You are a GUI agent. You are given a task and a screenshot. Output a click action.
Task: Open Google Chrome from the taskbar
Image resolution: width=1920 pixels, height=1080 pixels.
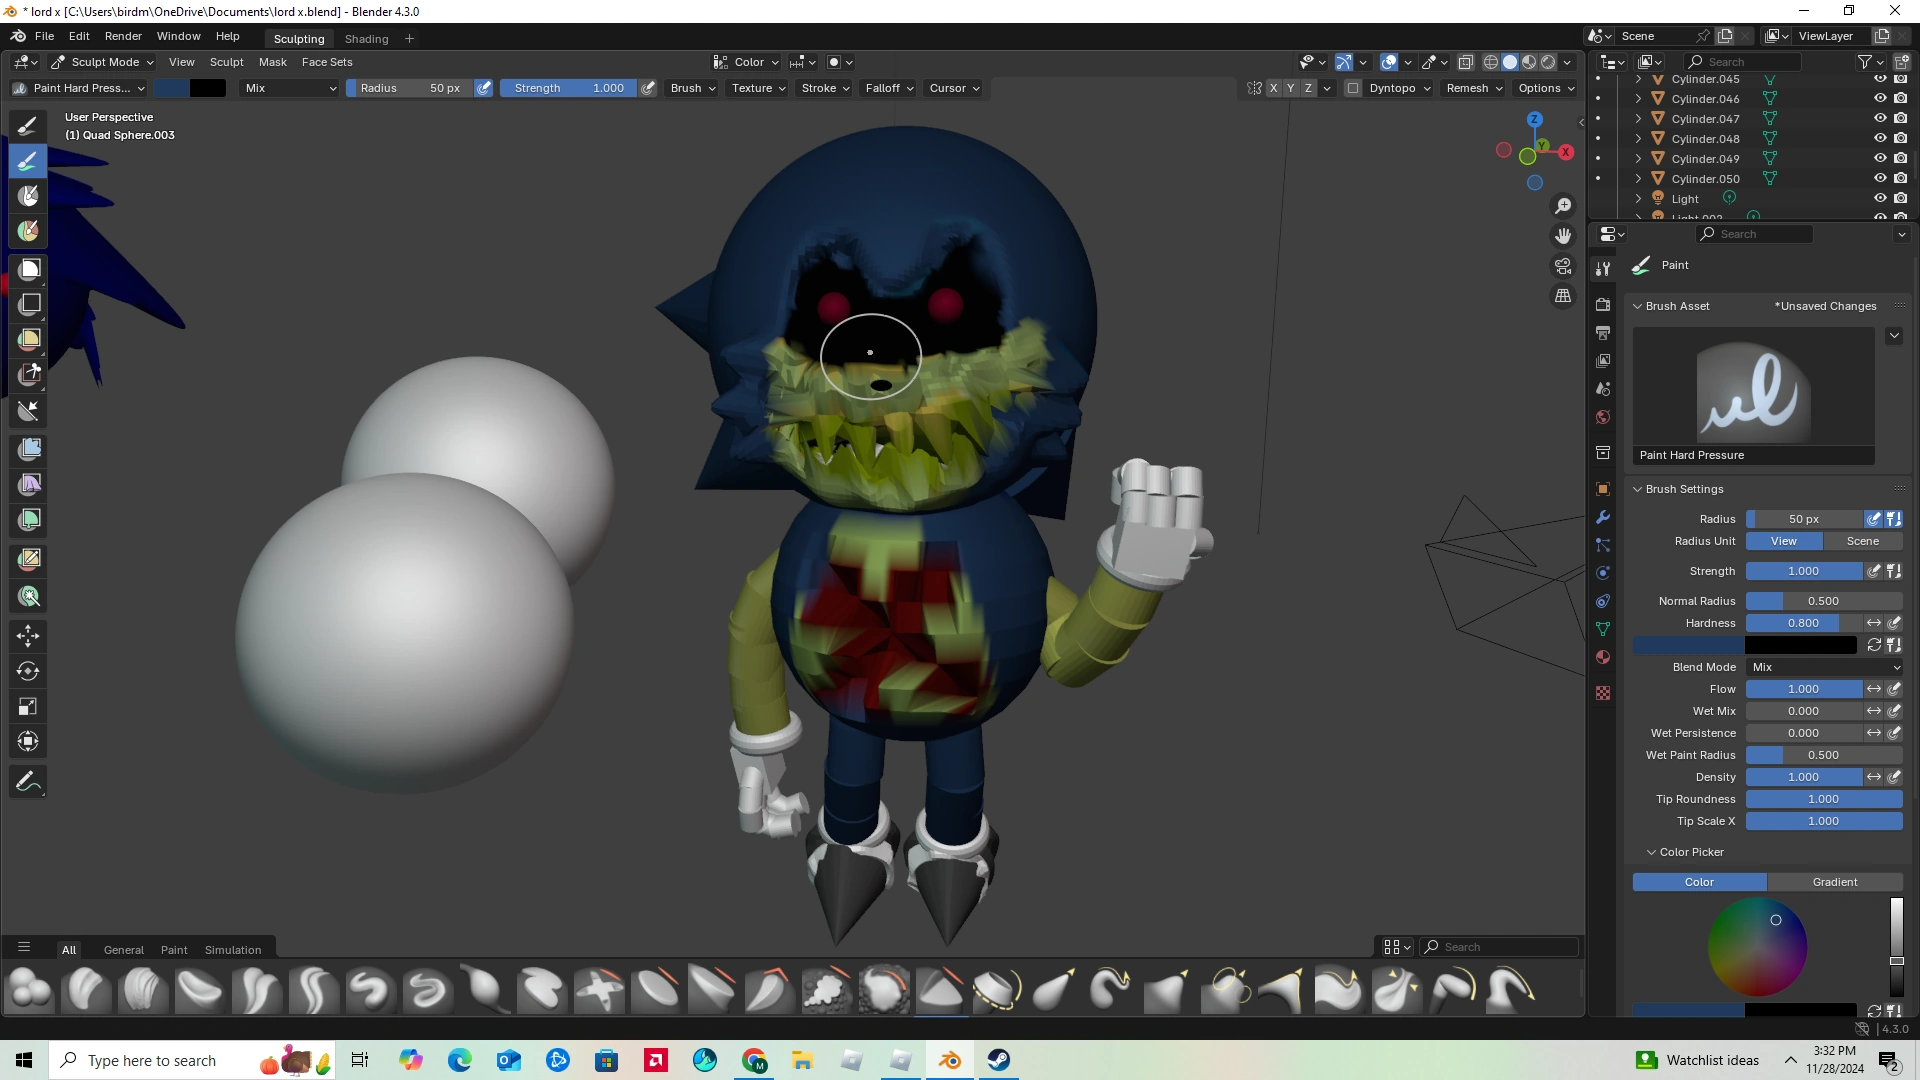(x=754, y=1060)
